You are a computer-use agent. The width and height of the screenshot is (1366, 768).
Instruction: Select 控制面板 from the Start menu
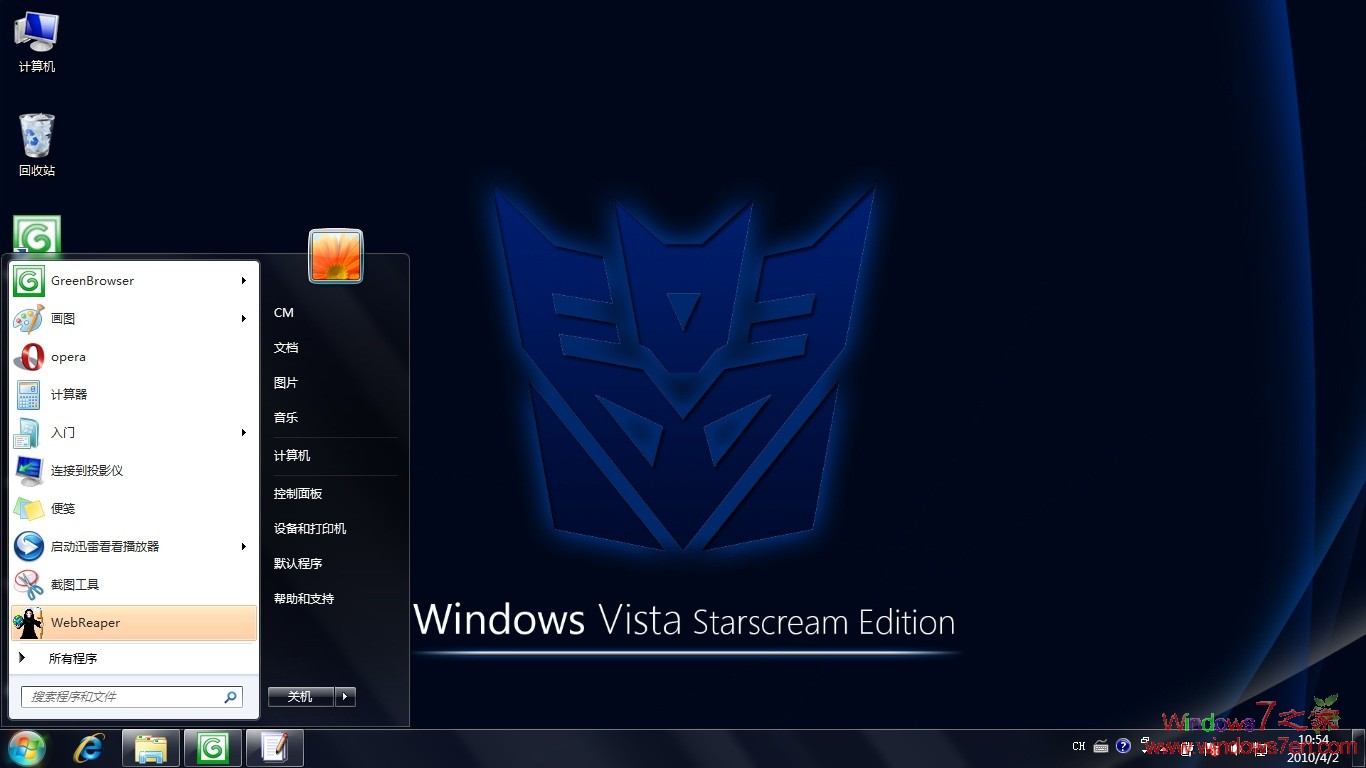[x=296, y=492]
